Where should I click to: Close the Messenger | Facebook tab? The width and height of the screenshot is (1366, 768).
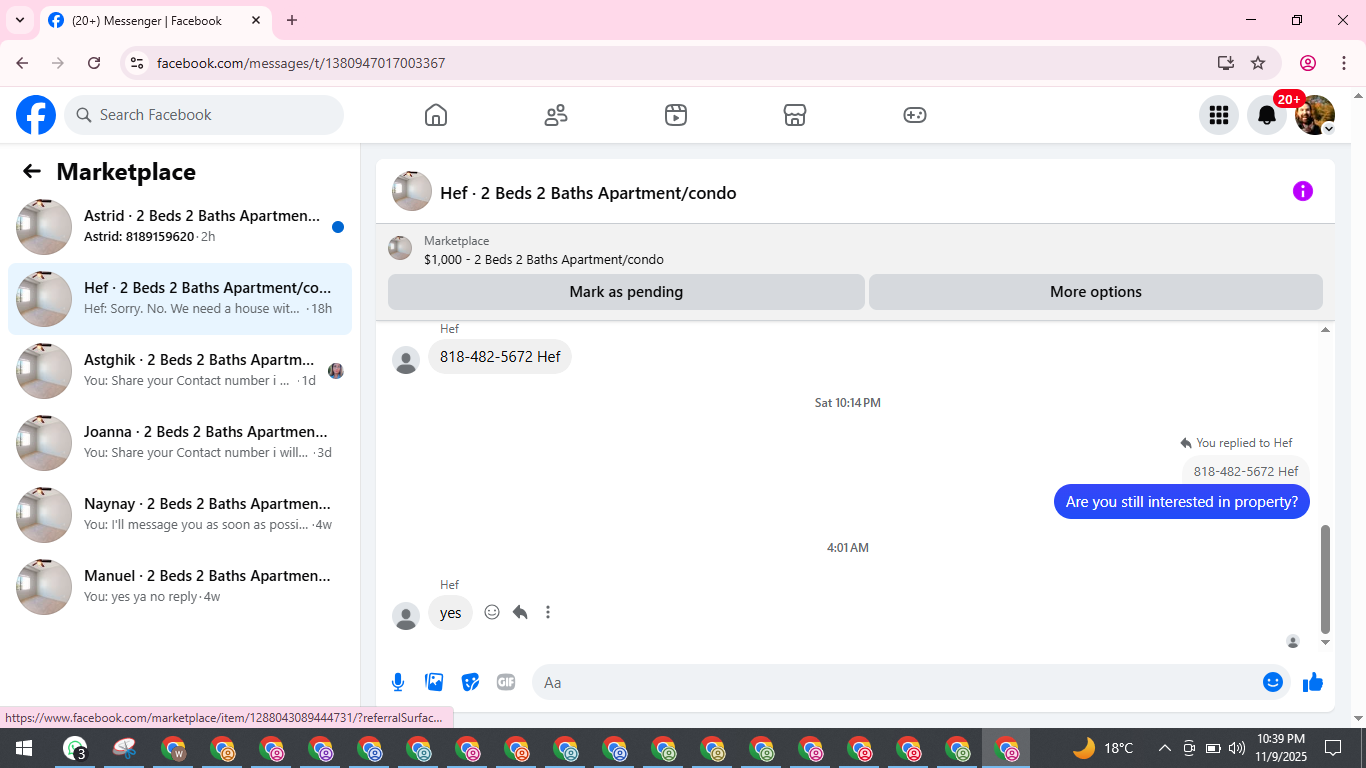click(x=255, y=20)
